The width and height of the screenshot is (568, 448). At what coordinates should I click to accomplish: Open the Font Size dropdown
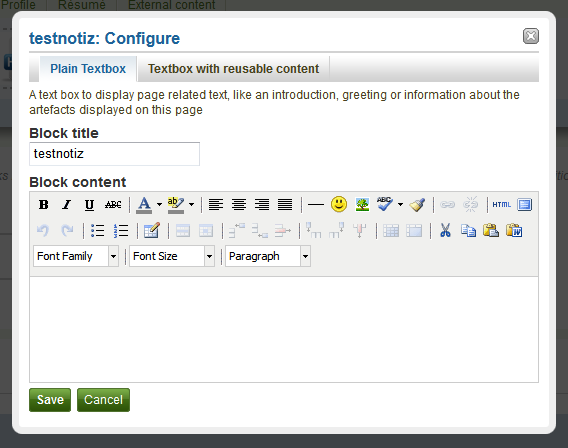(172, 256)
